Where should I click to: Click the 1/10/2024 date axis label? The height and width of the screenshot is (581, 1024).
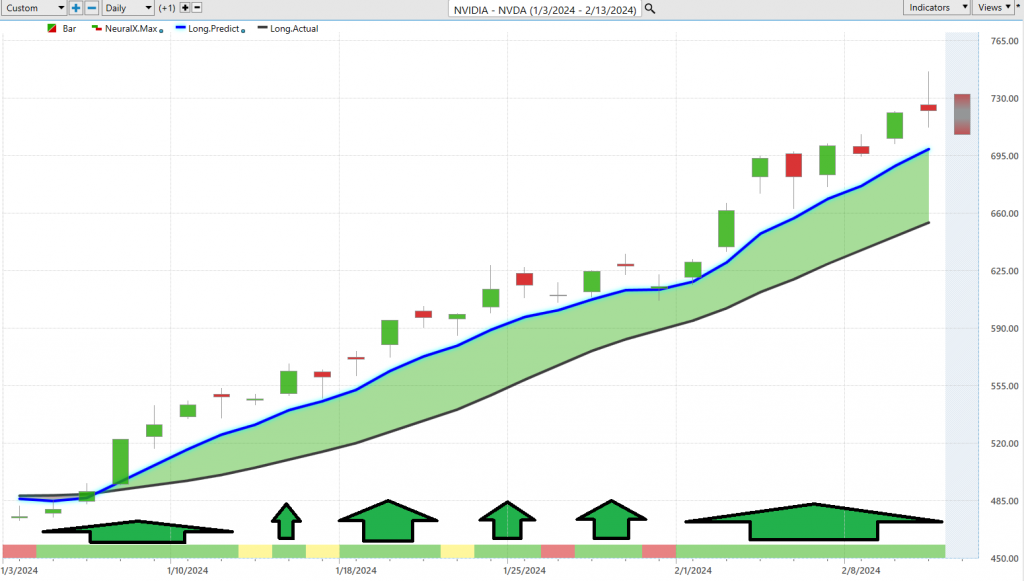[187, 570]
